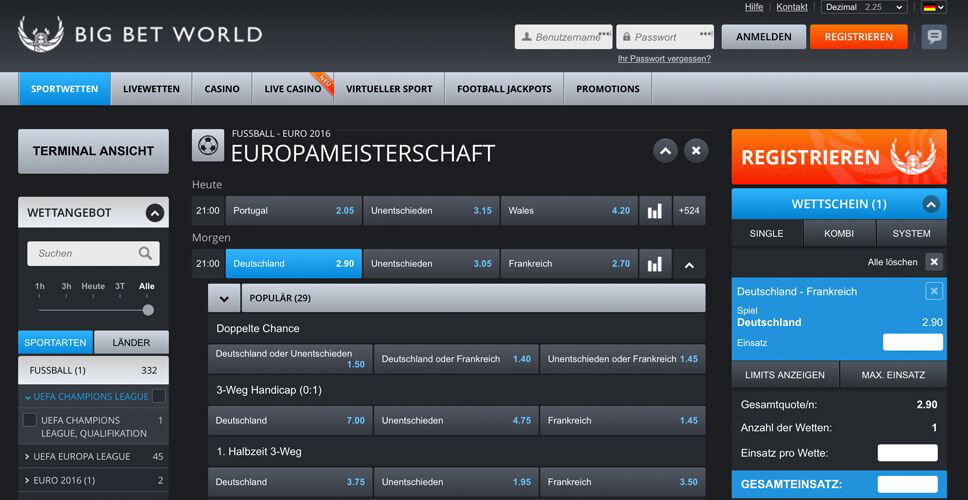Focus the Gesamteinsatz input field

(908, 485)
